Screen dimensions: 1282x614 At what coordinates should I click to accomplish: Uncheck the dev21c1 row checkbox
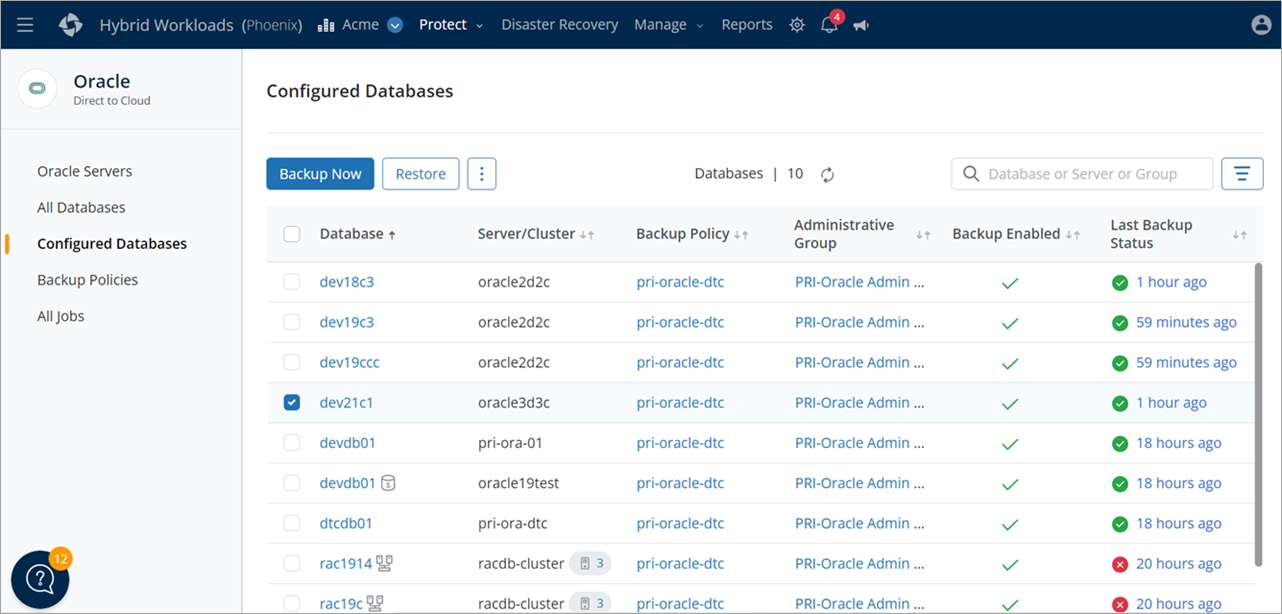coord(292,402)
